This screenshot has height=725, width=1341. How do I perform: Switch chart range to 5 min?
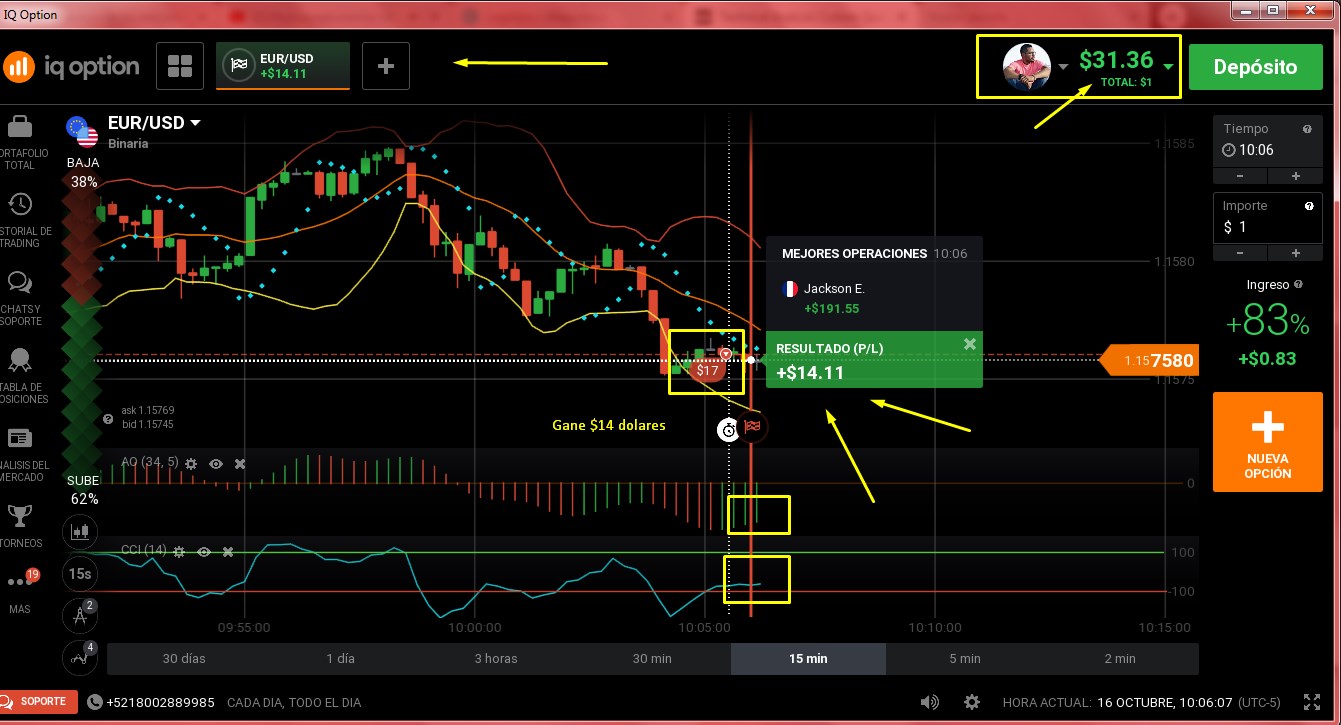point(964,658)
